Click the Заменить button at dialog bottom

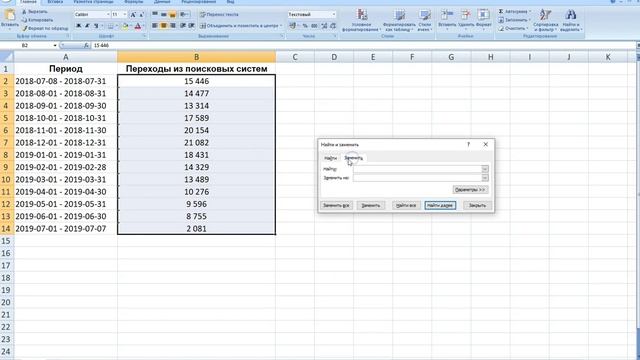(x=371, y=205)
